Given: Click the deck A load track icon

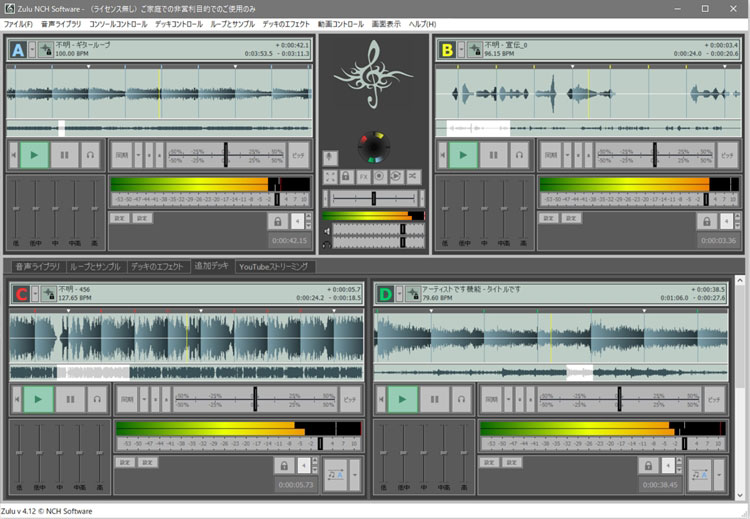Looking at the screenshot, I should [x=45, y=49].
